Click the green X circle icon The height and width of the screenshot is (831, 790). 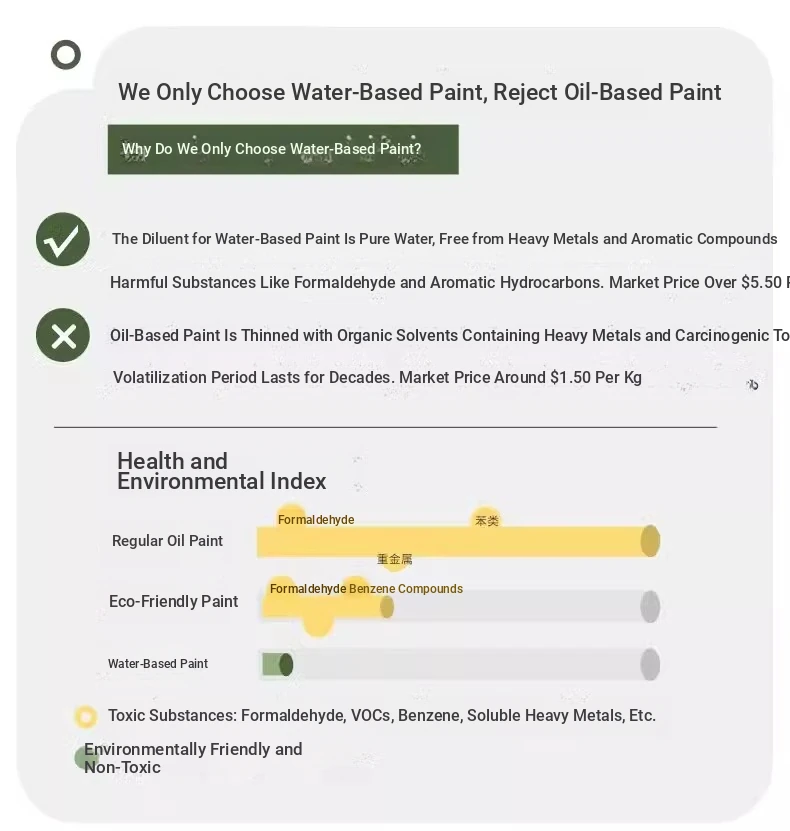point(63,336)
